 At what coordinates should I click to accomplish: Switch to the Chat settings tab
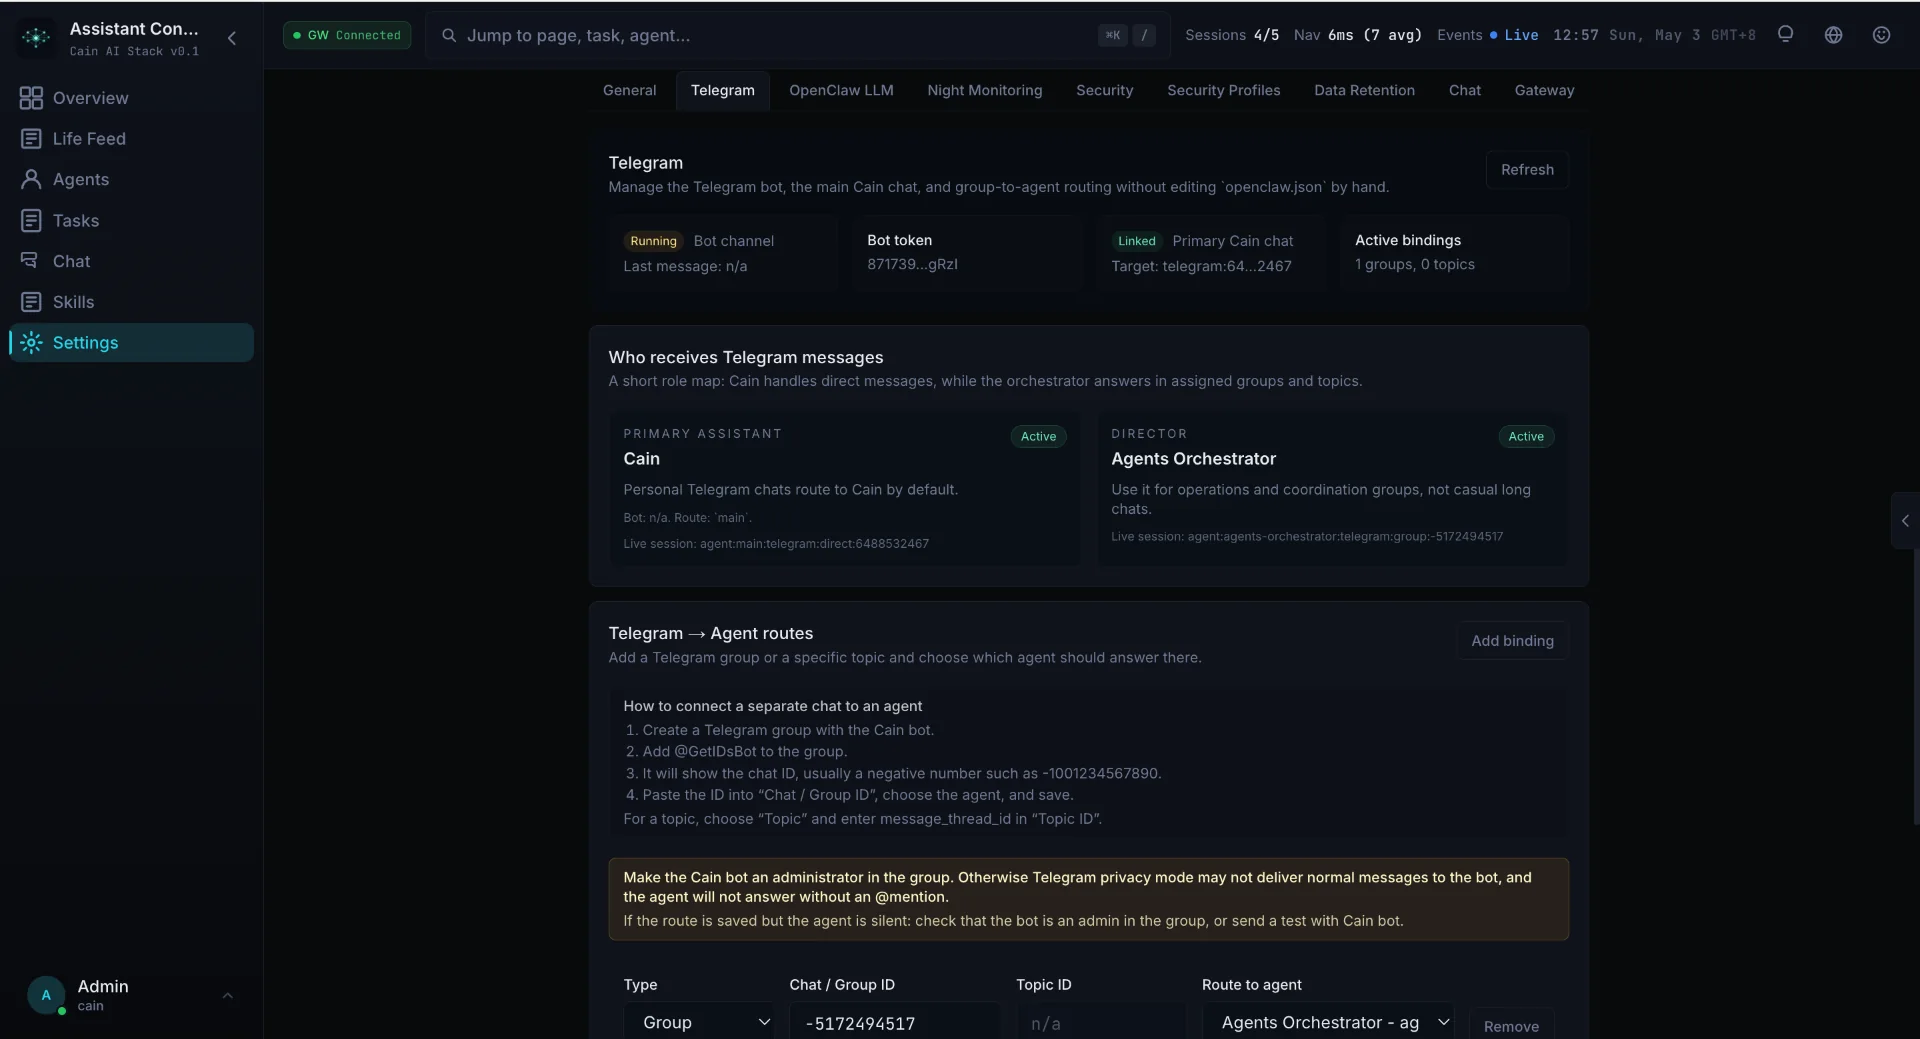1464,90
